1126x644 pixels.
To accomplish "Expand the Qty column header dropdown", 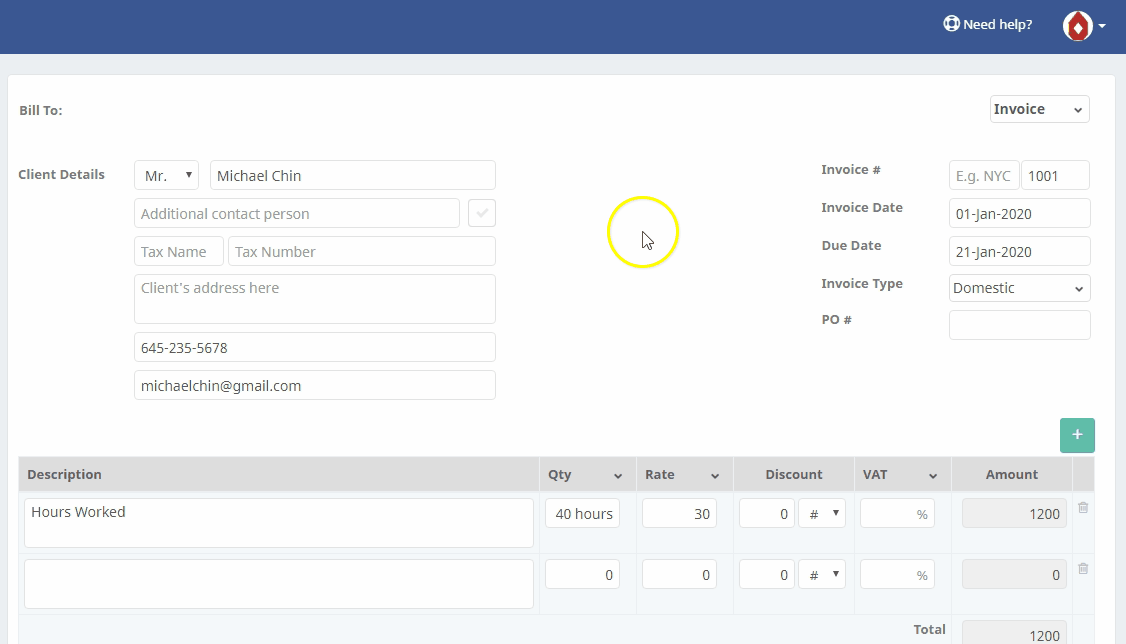I will (x=618, y=475).
